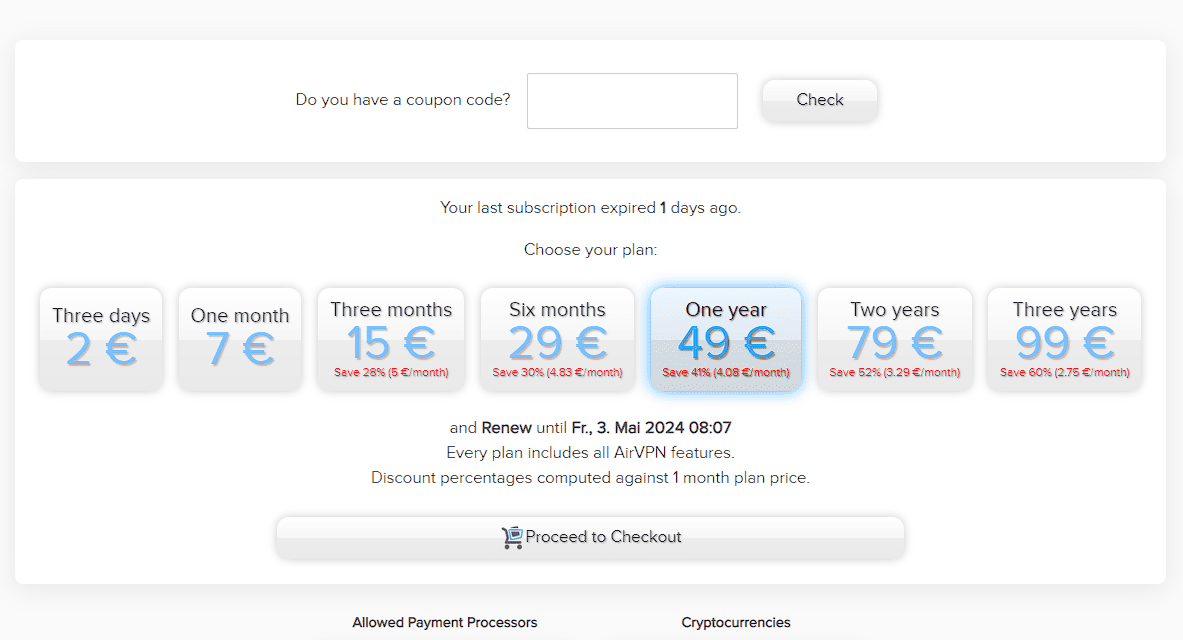Open the Cryptocurrencies section
Screen dimensions: 1183x640
coord(736,622)
